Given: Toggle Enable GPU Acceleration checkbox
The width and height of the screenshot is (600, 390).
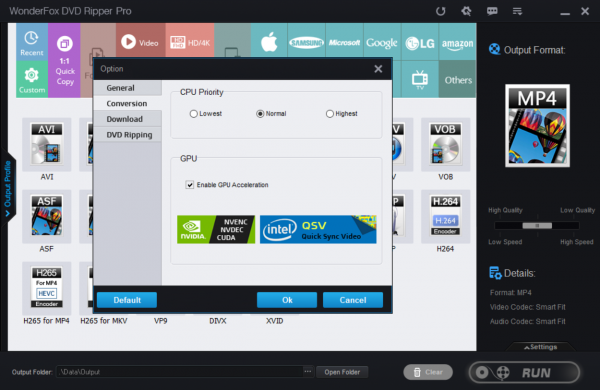Looking at the screenshot, I should [x=190, y=185].
